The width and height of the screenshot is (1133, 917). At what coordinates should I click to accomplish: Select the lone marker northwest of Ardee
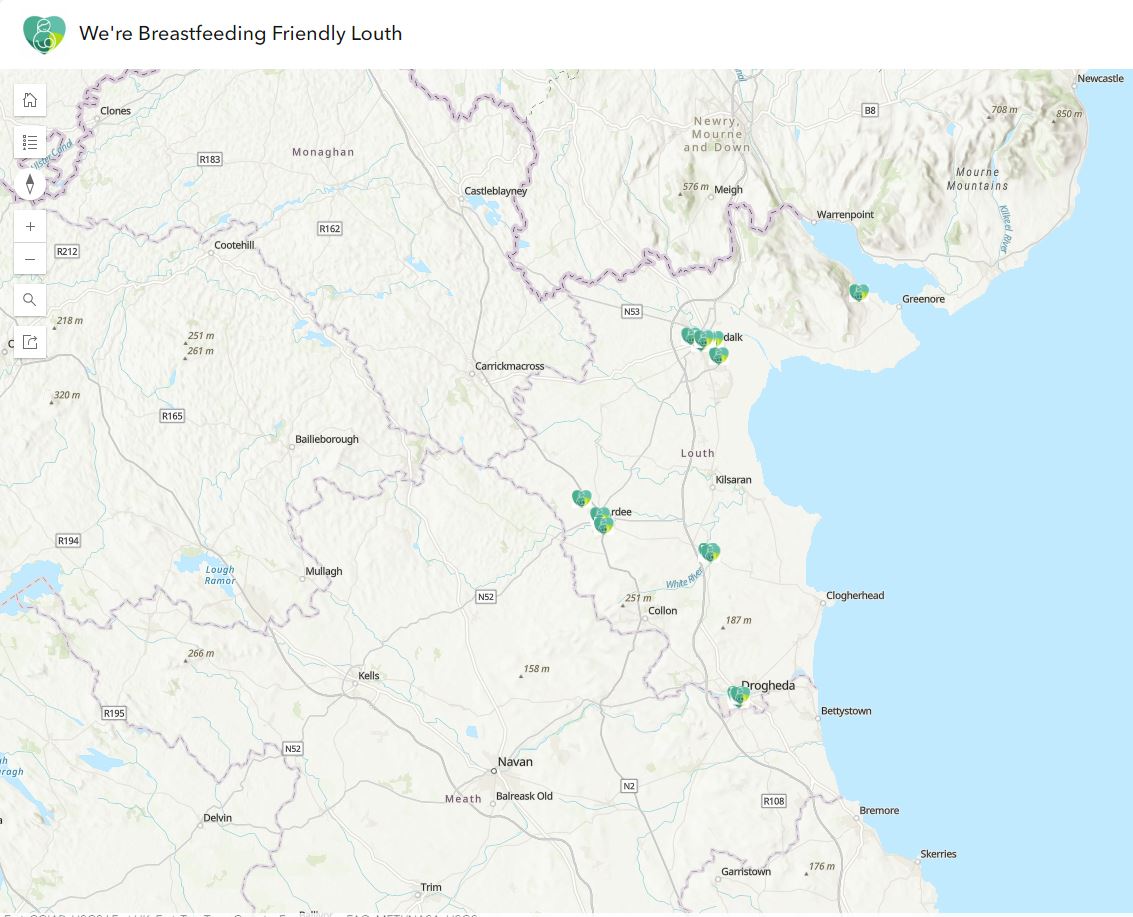[x=580, y=496]
